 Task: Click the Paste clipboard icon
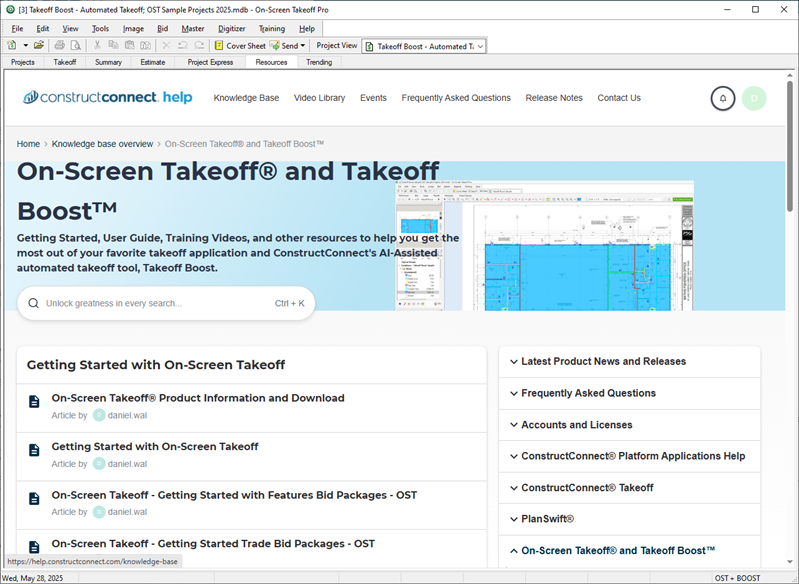click(129, 45)
